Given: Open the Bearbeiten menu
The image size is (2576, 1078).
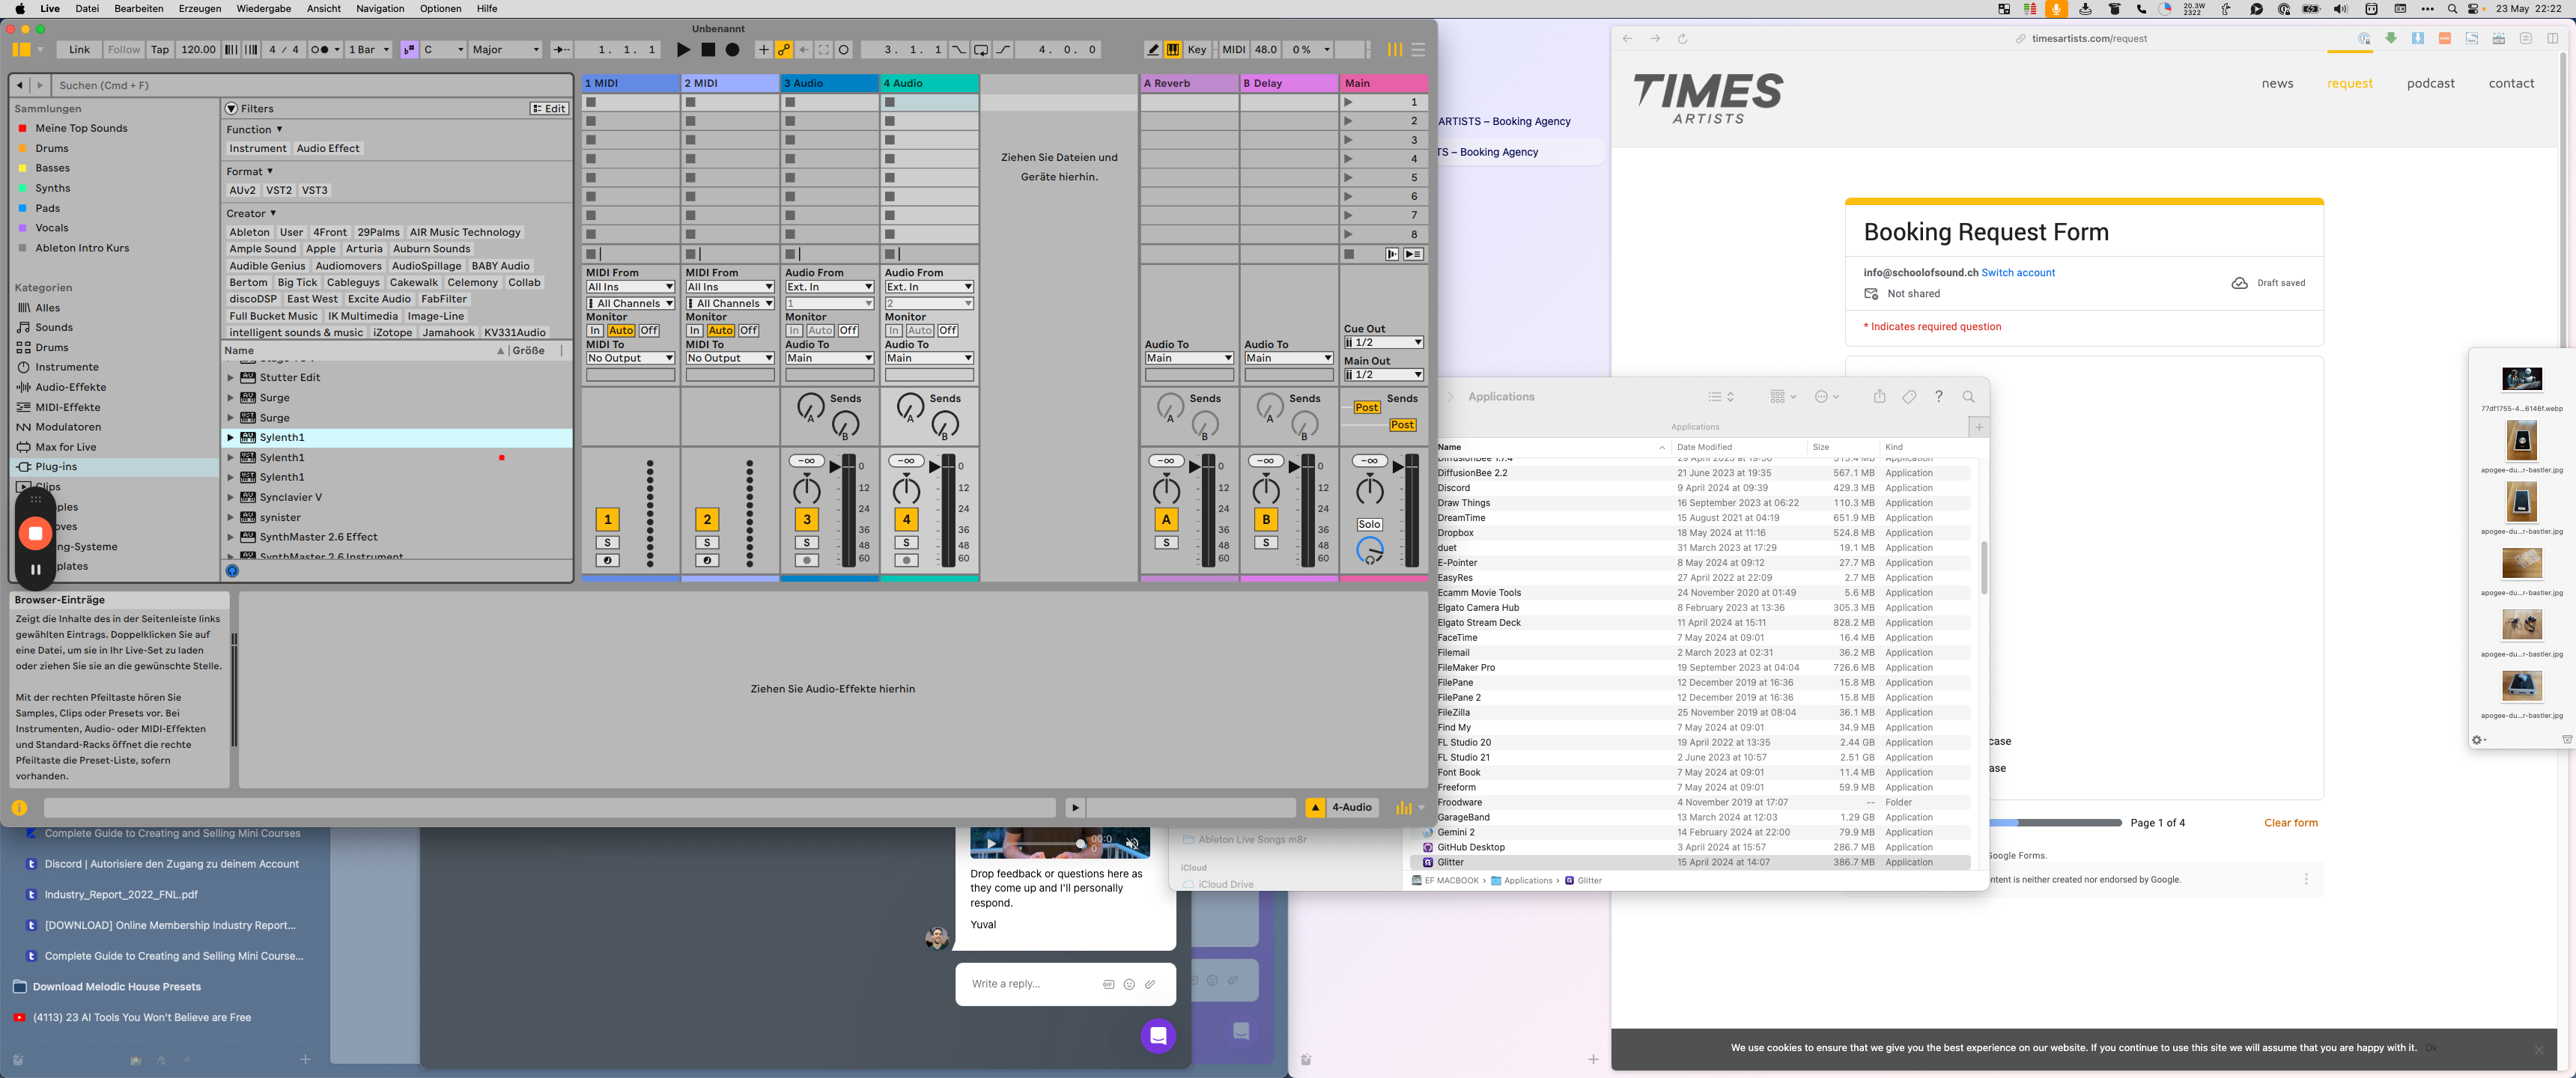Looking at the screenshot, I should (x=139, y=9).
